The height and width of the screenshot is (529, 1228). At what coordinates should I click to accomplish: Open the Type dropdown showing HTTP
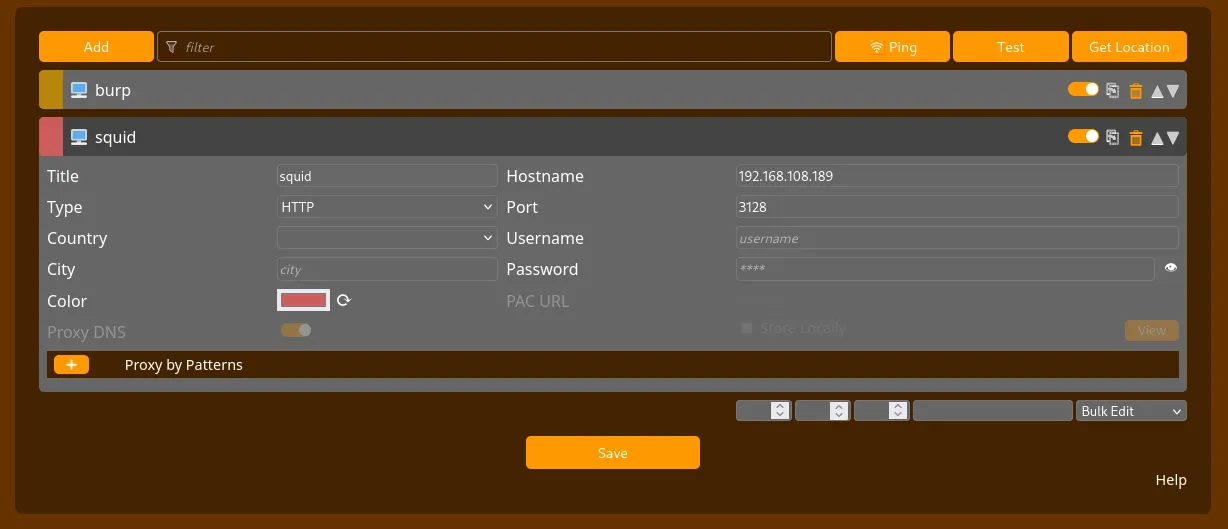tap(387, 207)
